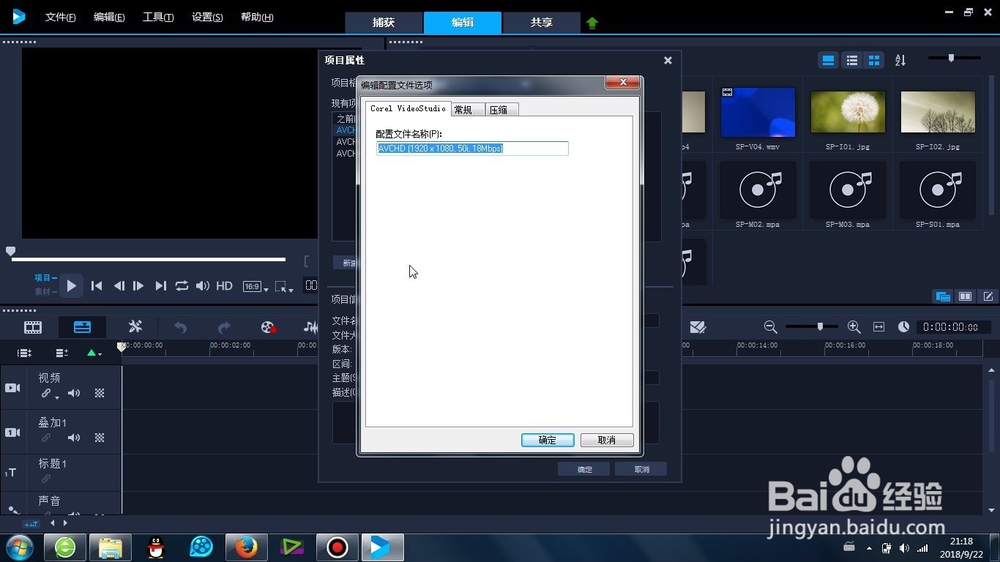Open the customize toolbar tools icon
This screenshot has height=562, width=1000.
(x=135, y=327)
